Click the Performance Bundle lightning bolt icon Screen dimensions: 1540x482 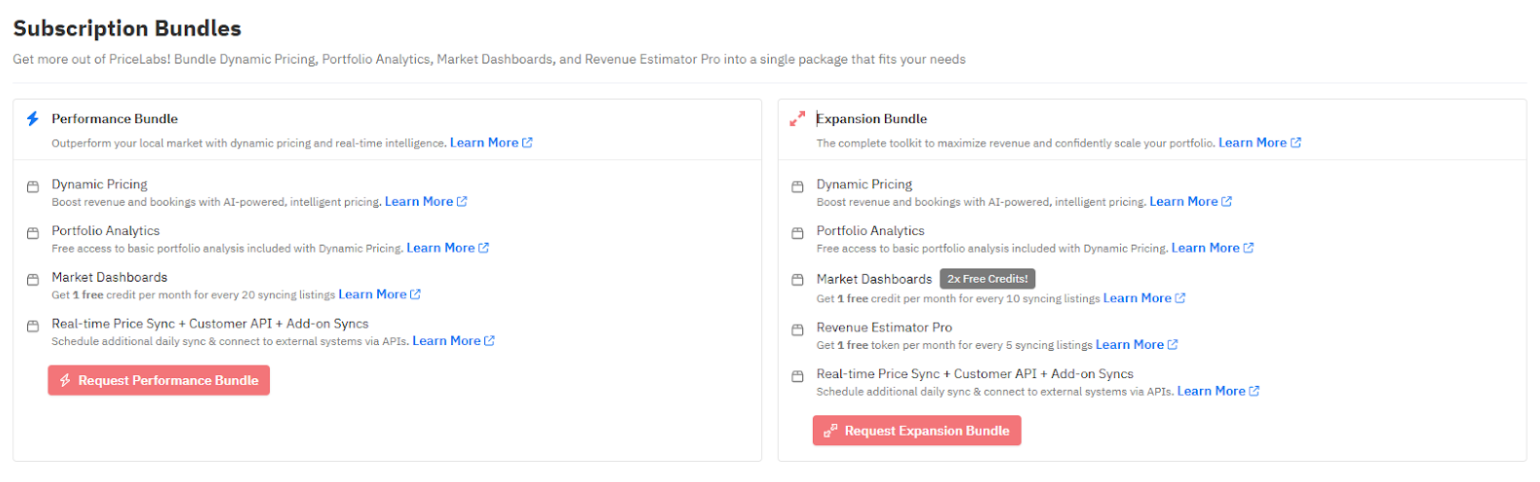pos(33,119)
